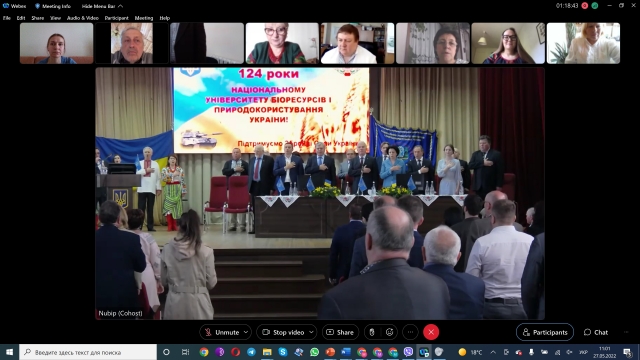Open WhatsApp on the taskbar
This screenshot has width=640, height=360.
tap(314, 352)
